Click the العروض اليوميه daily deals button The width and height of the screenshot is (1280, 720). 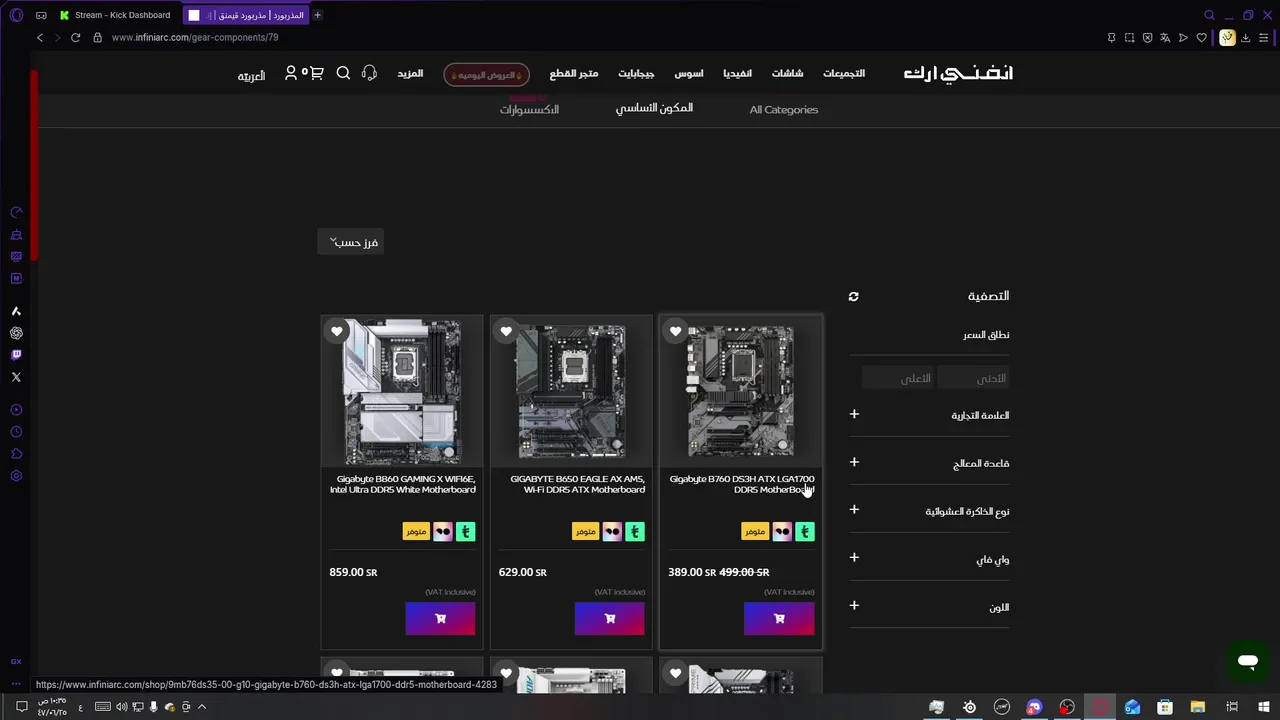coord(486,75)
